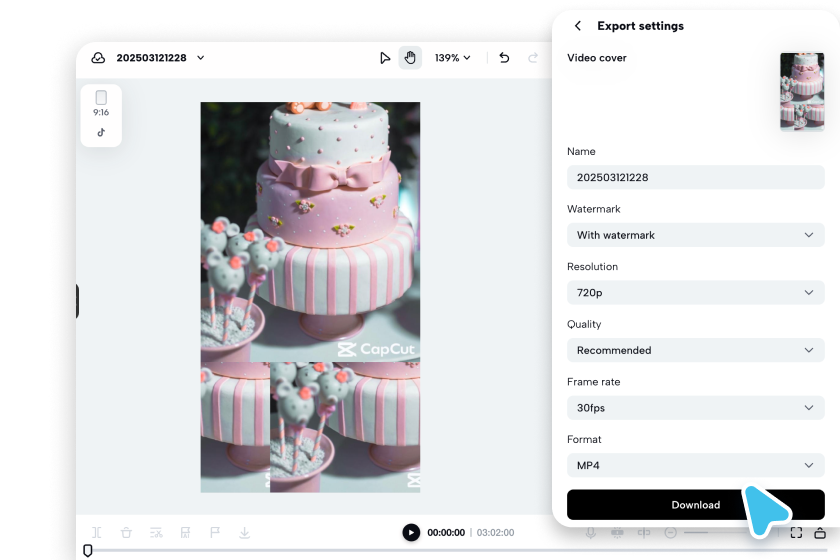Click the current time 00:00:00
840x560 pixels.
pyautogui.click(x=446, y=533)
